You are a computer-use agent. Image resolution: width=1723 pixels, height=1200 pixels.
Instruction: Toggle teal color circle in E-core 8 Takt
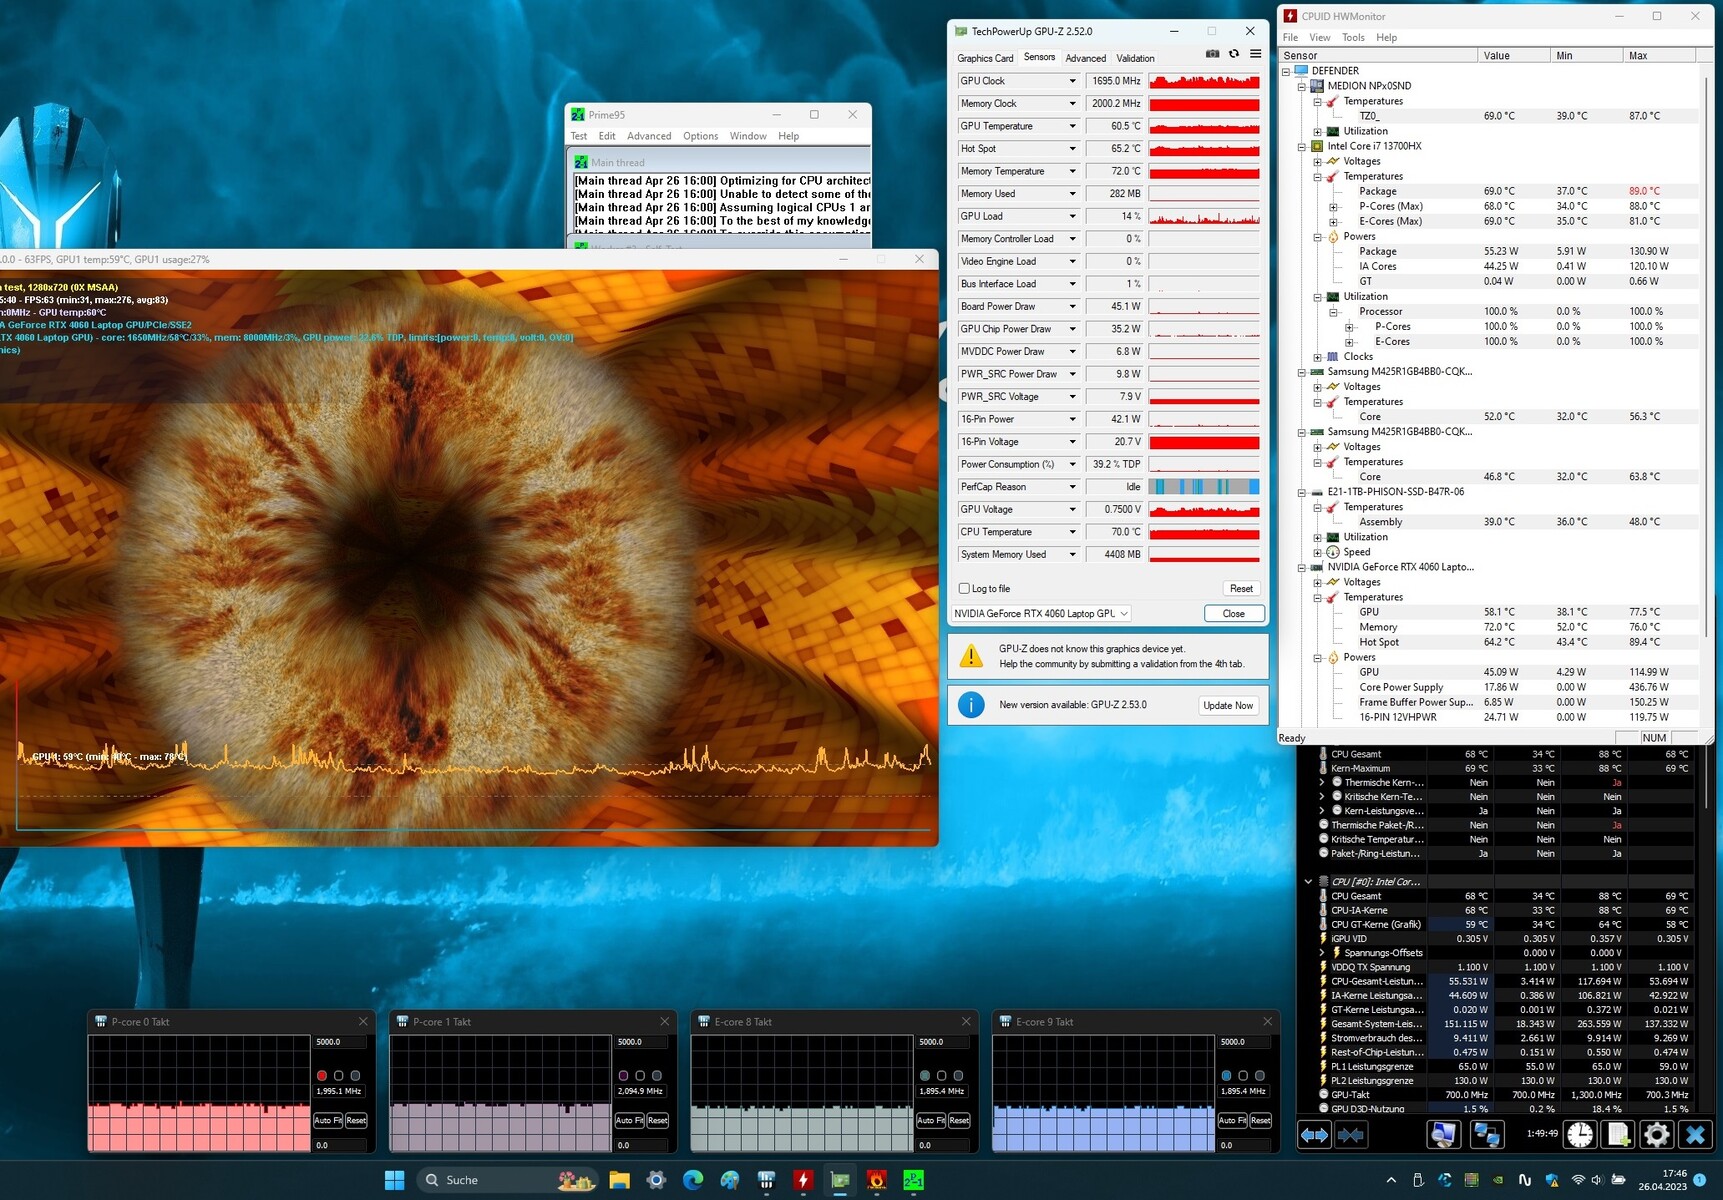(925, 1075)
